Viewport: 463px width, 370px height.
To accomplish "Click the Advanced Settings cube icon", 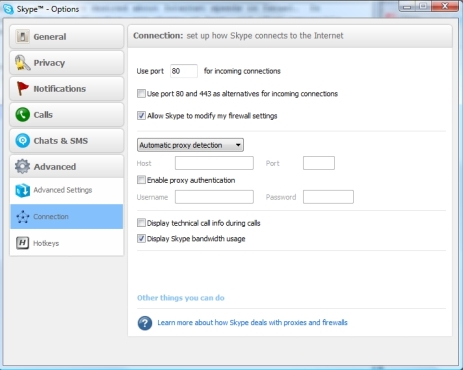I will [23, 190].
